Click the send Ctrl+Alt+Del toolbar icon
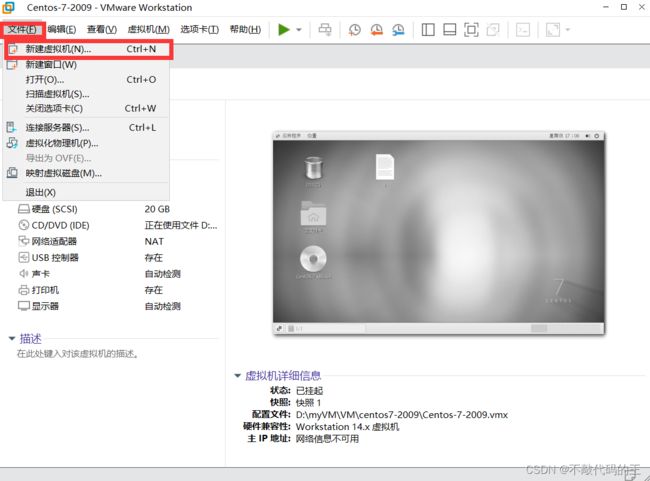This screenshot has height=481, width=650. [325, 30]
